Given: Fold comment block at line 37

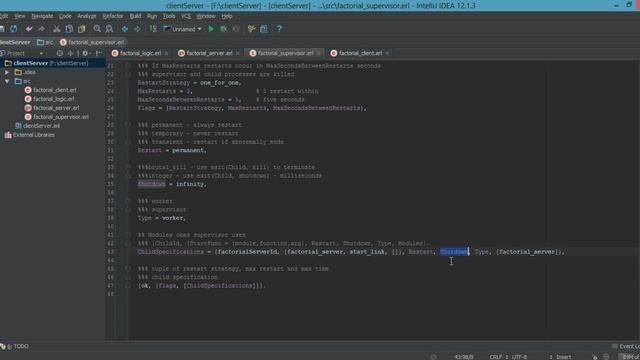Looking at the screenshot, I should point(128,201).
